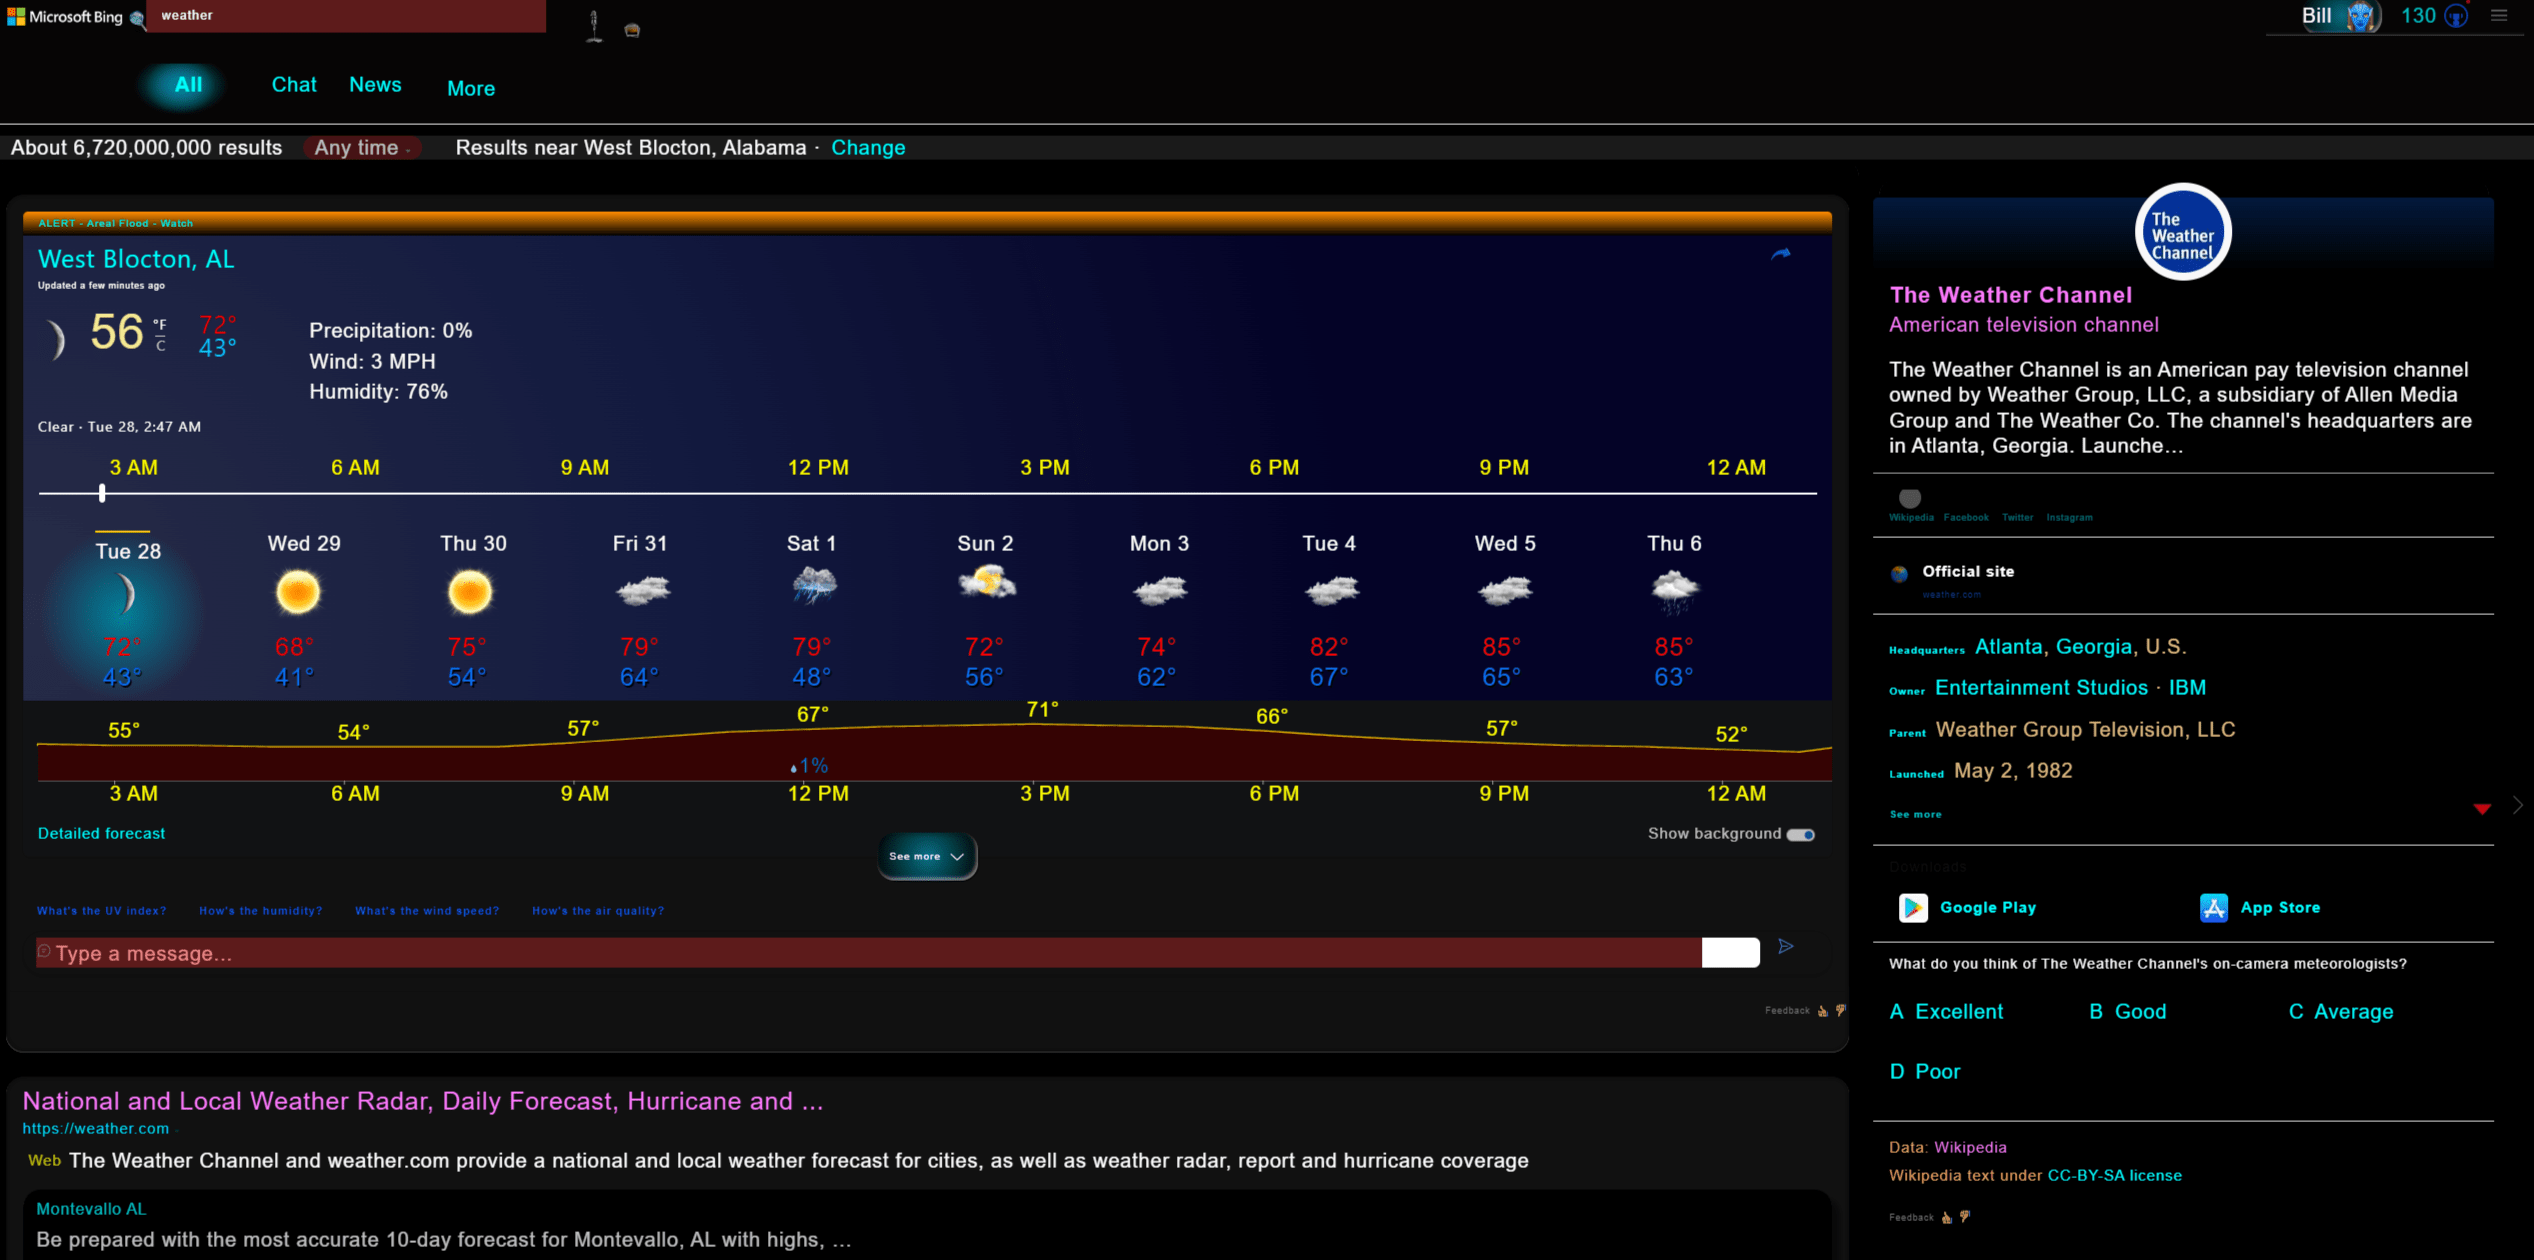The image size is (2534, 1260).
Task: Switch to the Chat tab
Action: (x=294, y=85)
